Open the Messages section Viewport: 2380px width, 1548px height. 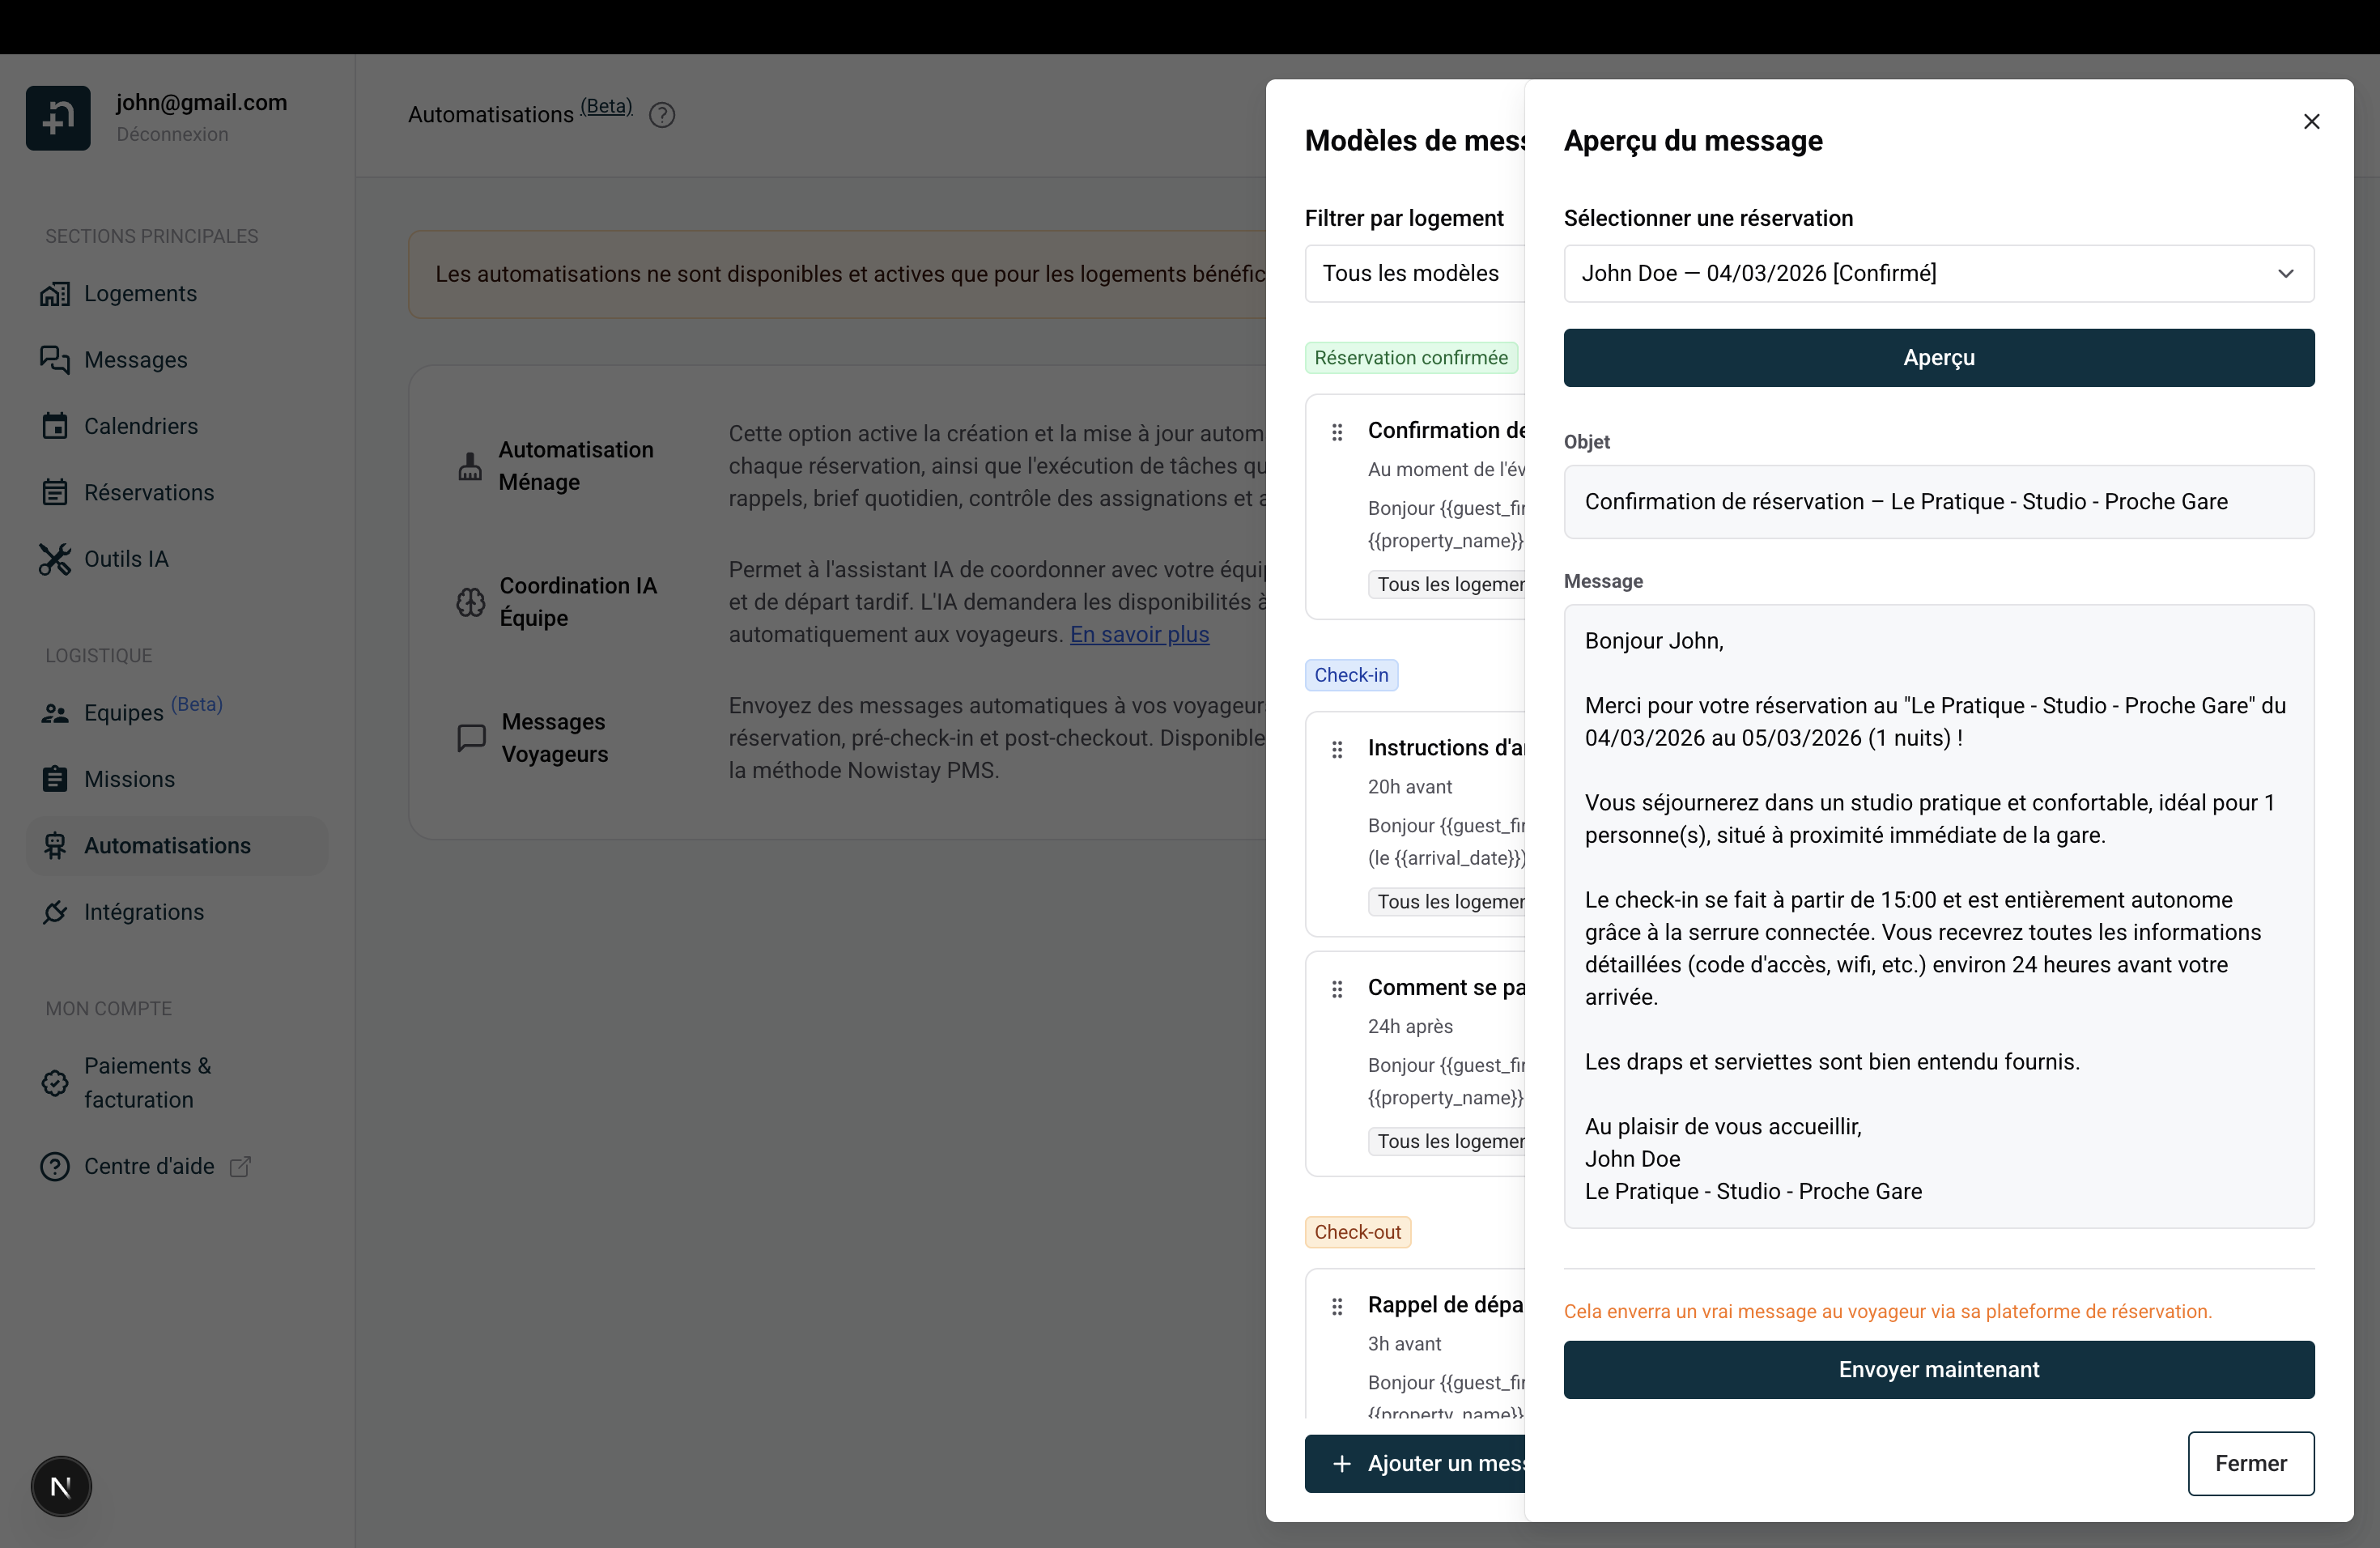pyautogui.click(x=136, y=359)
